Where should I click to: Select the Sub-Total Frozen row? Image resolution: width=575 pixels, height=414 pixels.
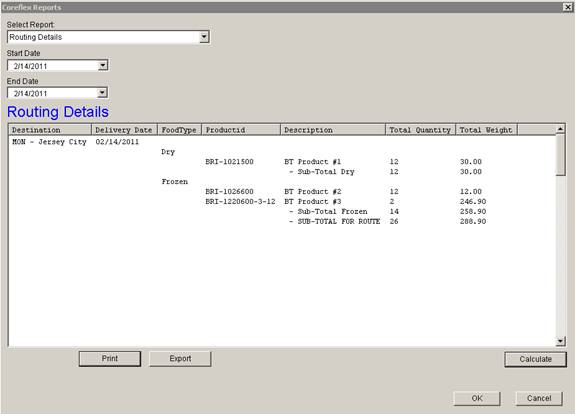pyautogui.click(x=328, y=211)
